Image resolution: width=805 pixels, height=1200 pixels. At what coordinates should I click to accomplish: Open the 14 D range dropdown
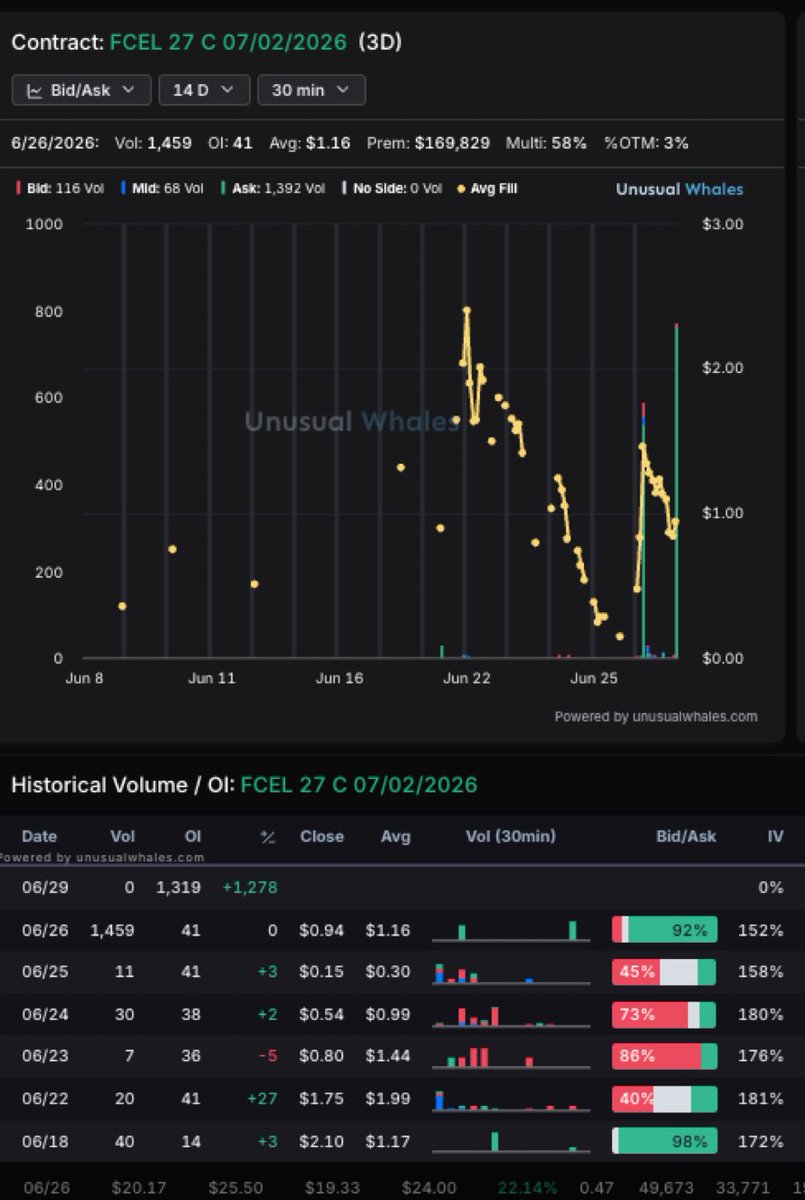(x=204, y=90)
